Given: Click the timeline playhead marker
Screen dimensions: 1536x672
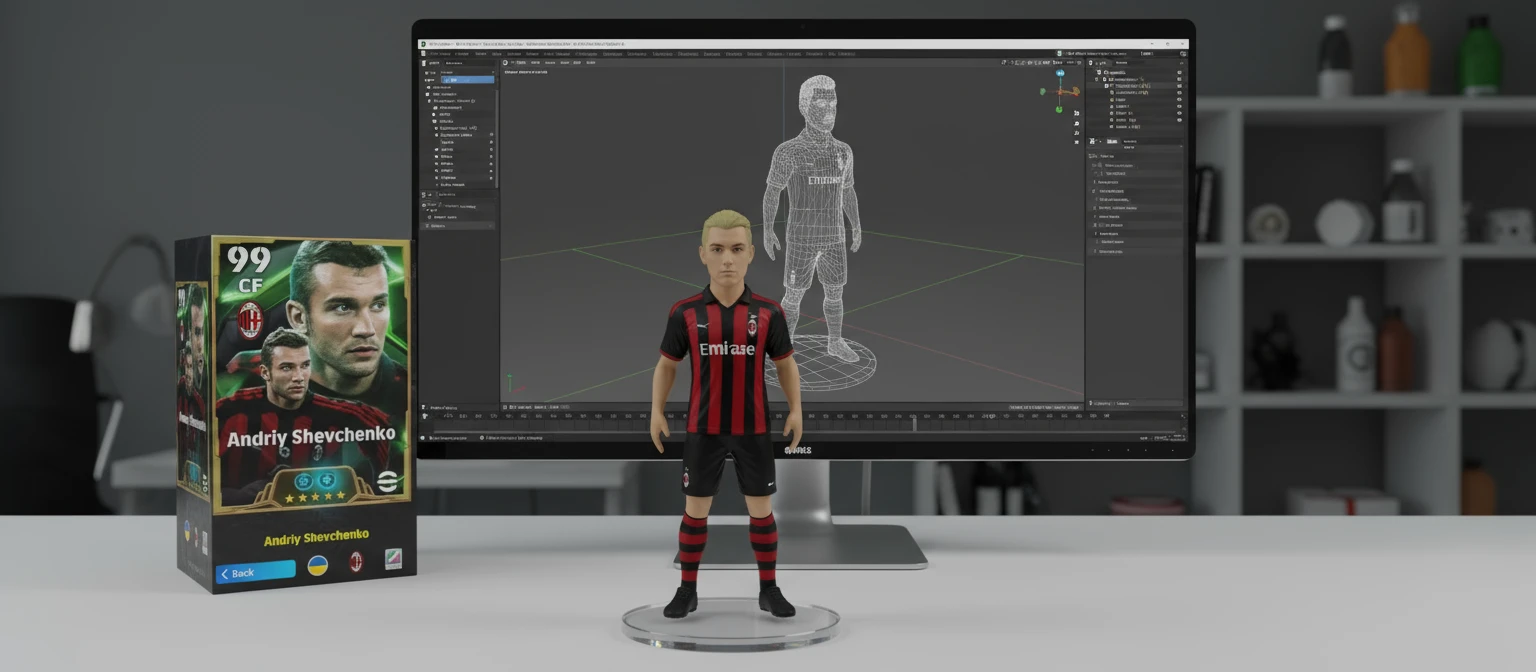Looking at the screenshot, I should coord(915,424).
